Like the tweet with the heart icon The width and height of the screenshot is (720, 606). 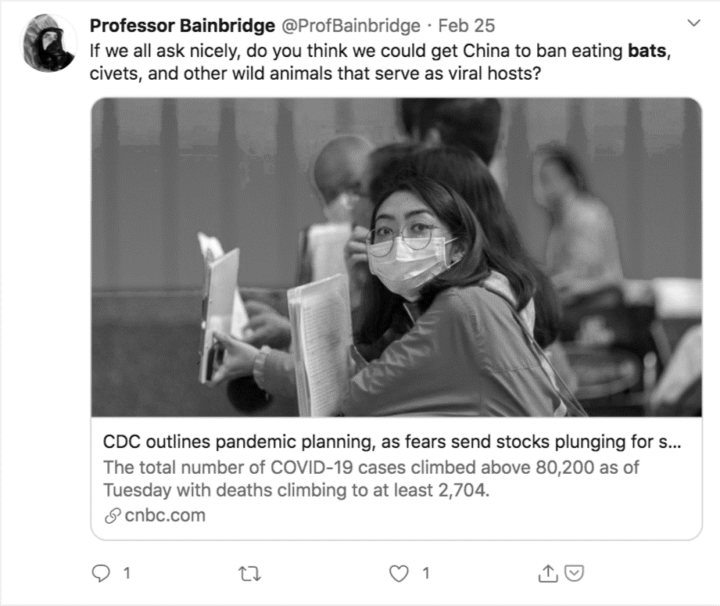399,573
